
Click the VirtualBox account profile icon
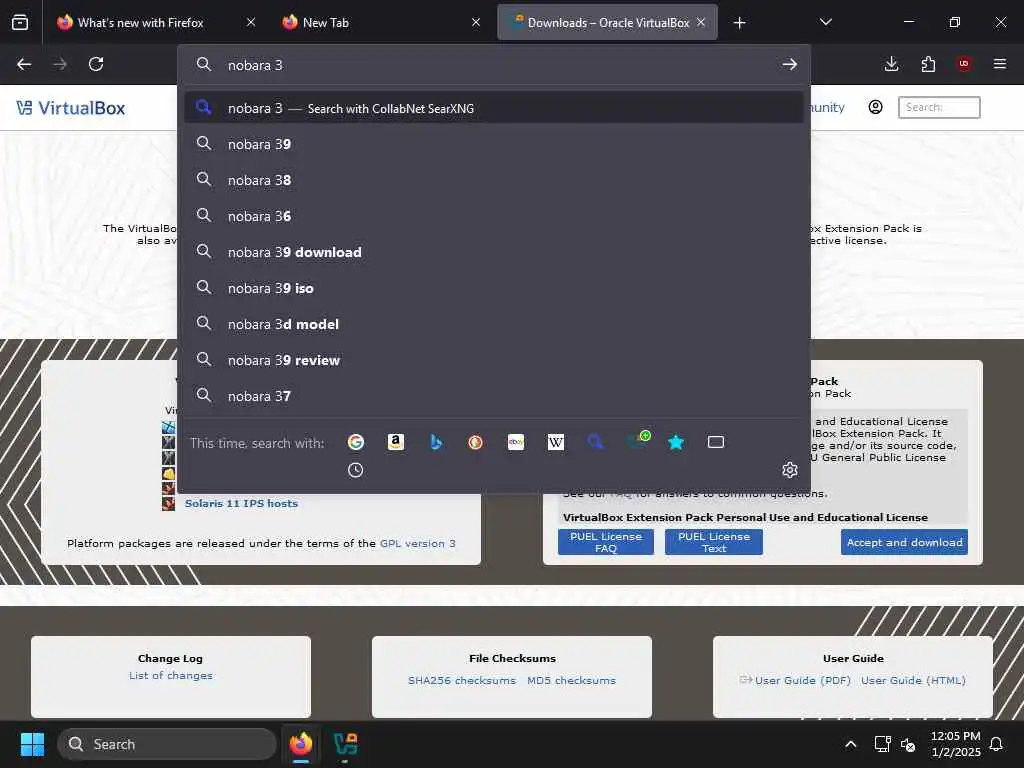click(x=876, y=107)
